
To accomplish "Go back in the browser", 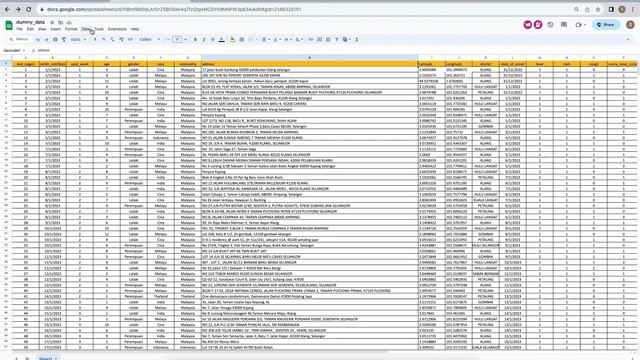I will tap(7, 9).
